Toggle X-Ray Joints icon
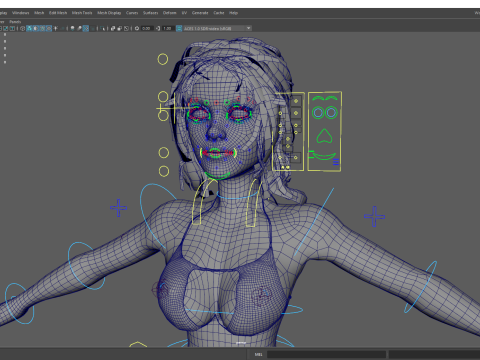This screenshot has width=480, height=360. coord(126,28)
